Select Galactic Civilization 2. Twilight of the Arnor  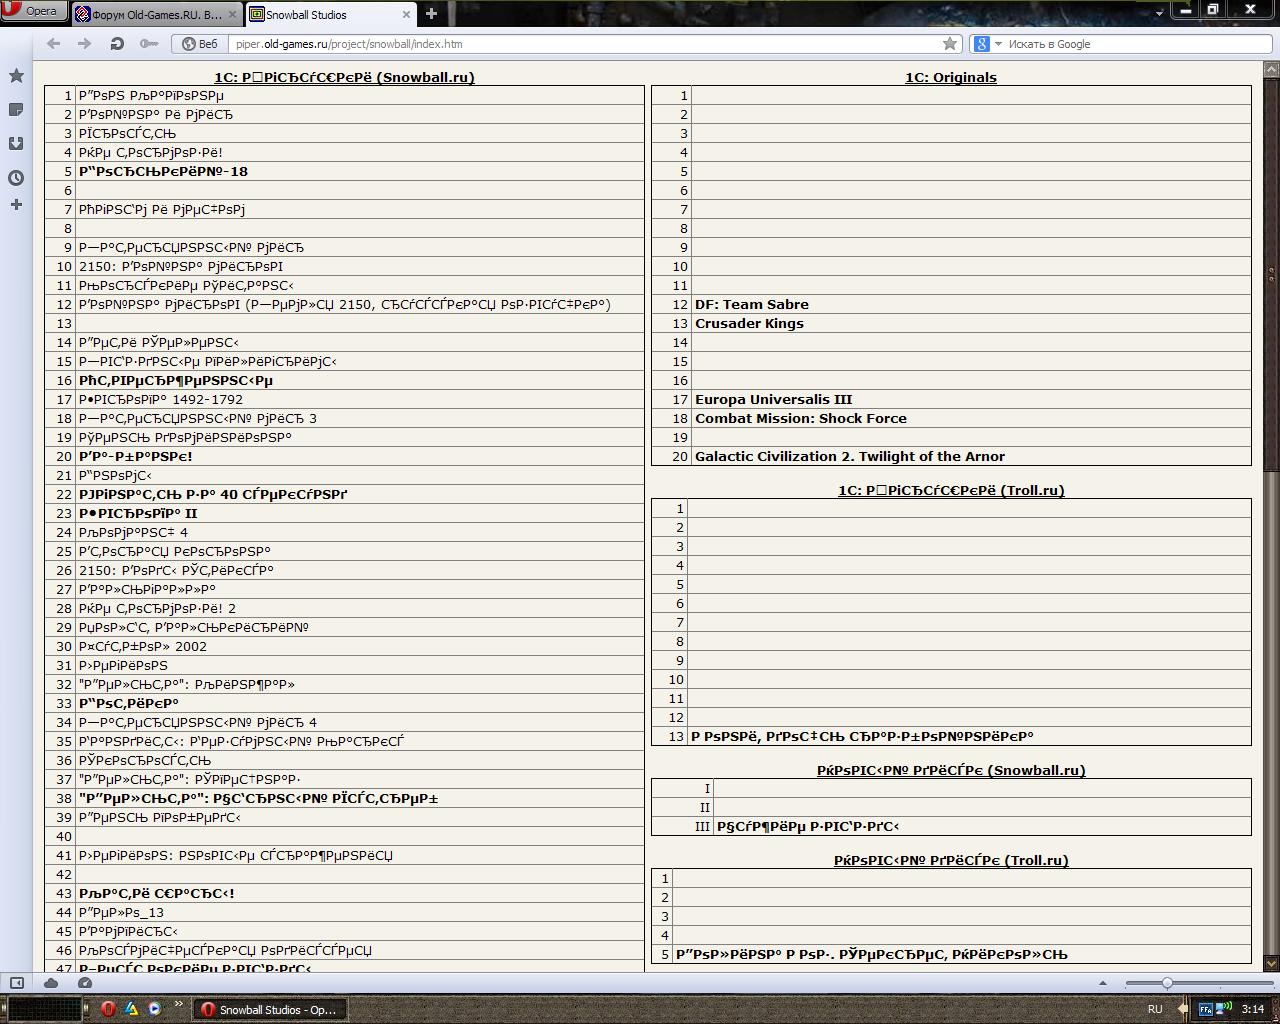850,456
